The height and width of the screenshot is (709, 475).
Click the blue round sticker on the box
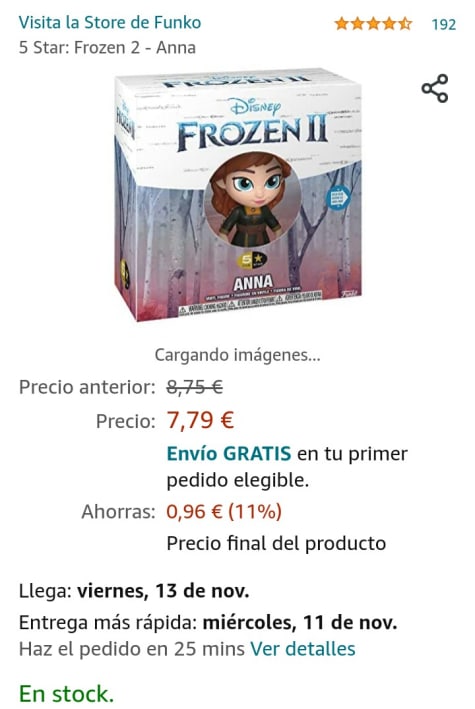click(x=338, y=198)
